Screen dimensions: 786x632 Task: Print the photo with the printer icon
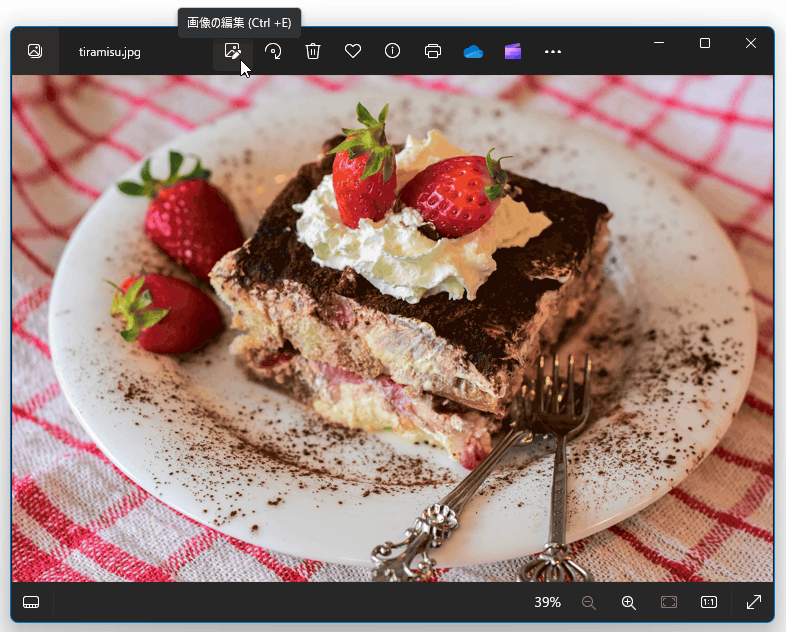[x=433, y=51]
